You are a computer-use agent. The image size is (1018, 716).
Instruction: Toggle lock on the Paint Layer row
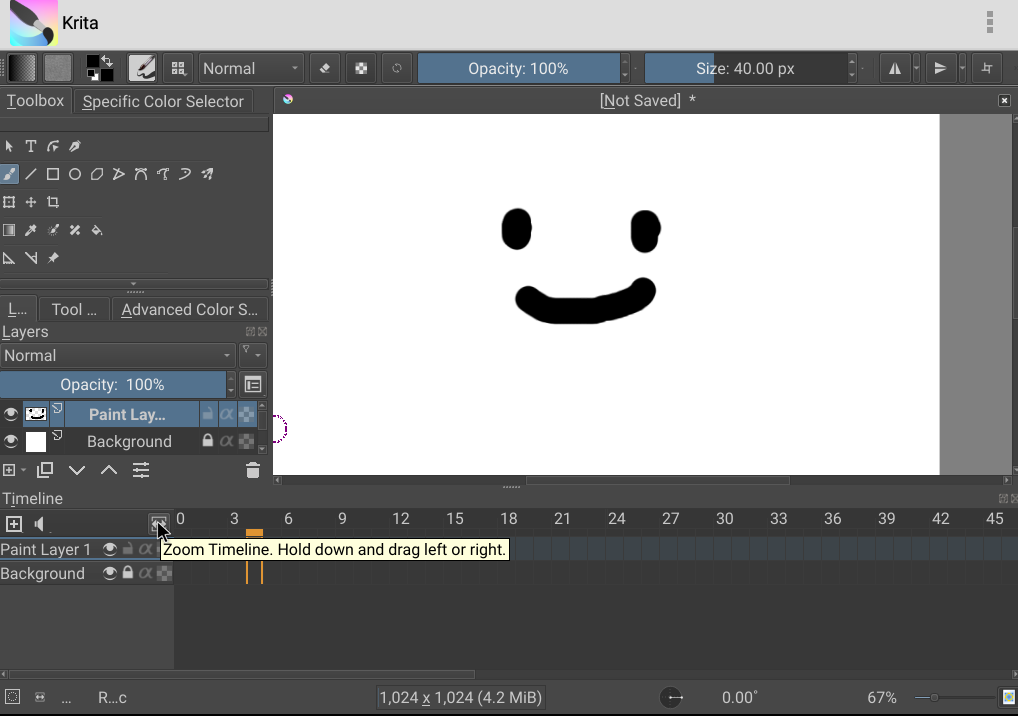coord(207,414)
